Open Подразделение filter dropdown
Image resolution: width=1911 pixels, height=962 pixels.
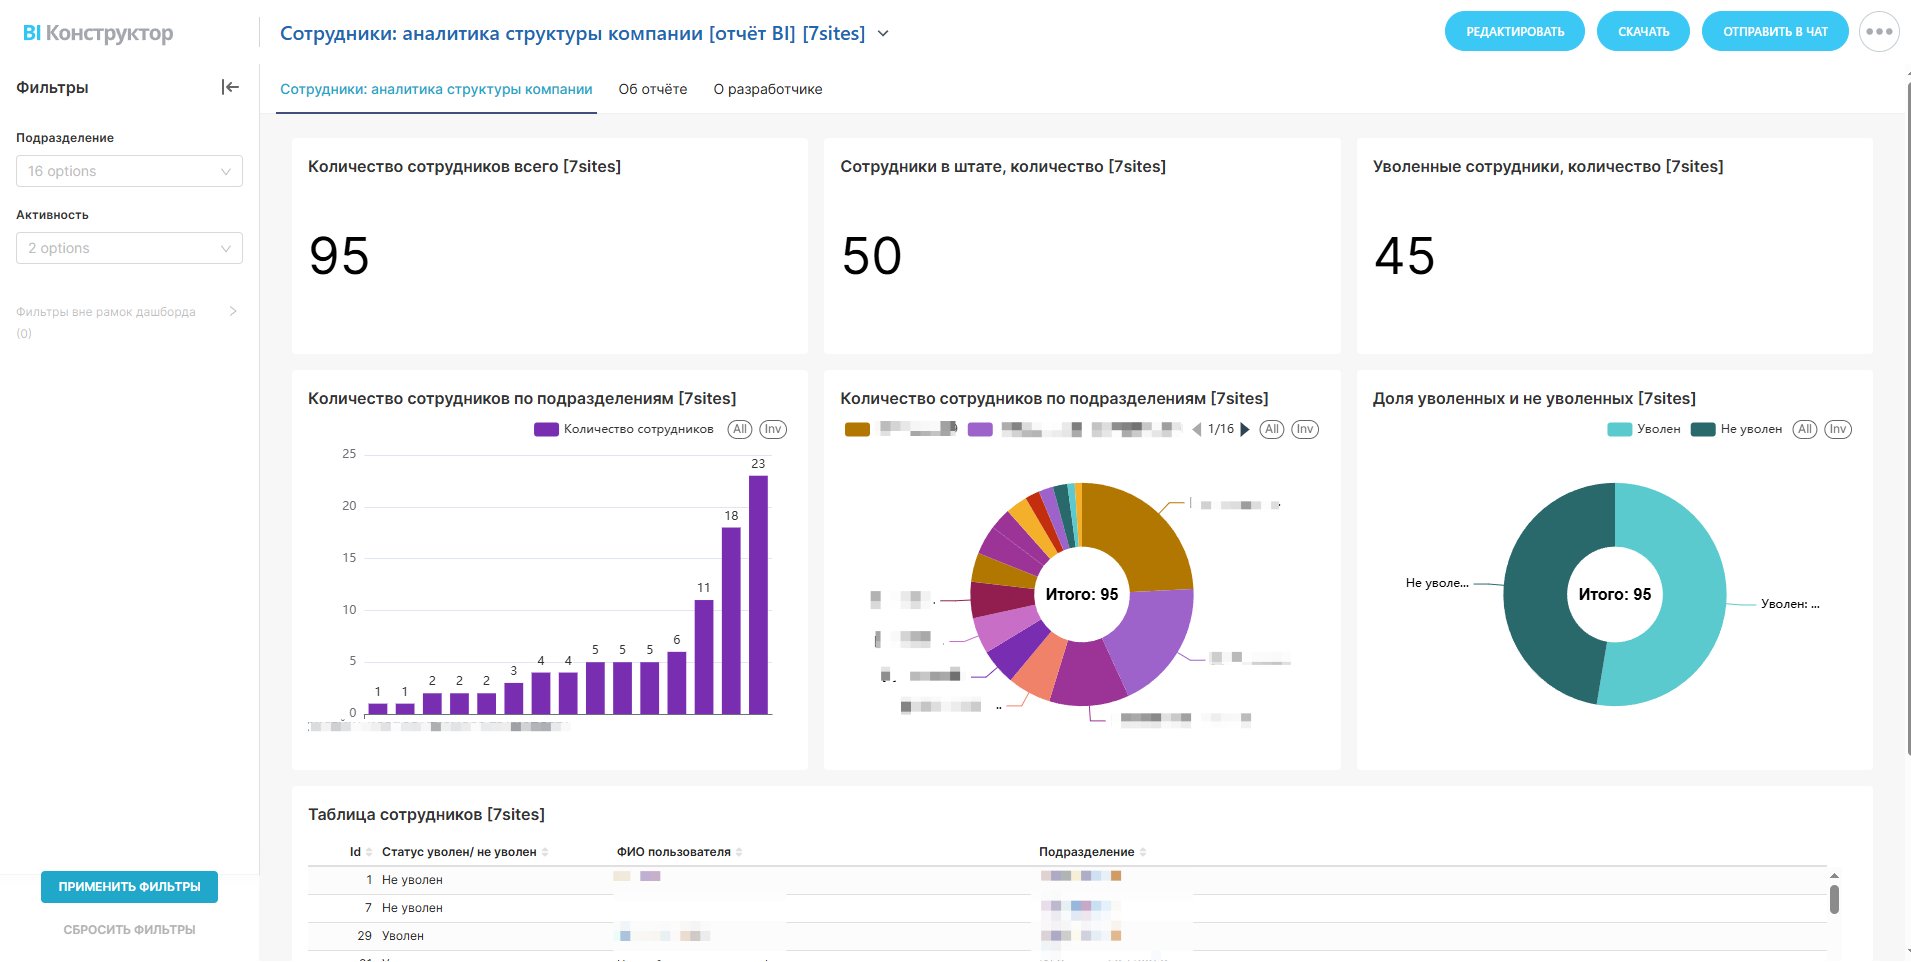coord(129,171)
